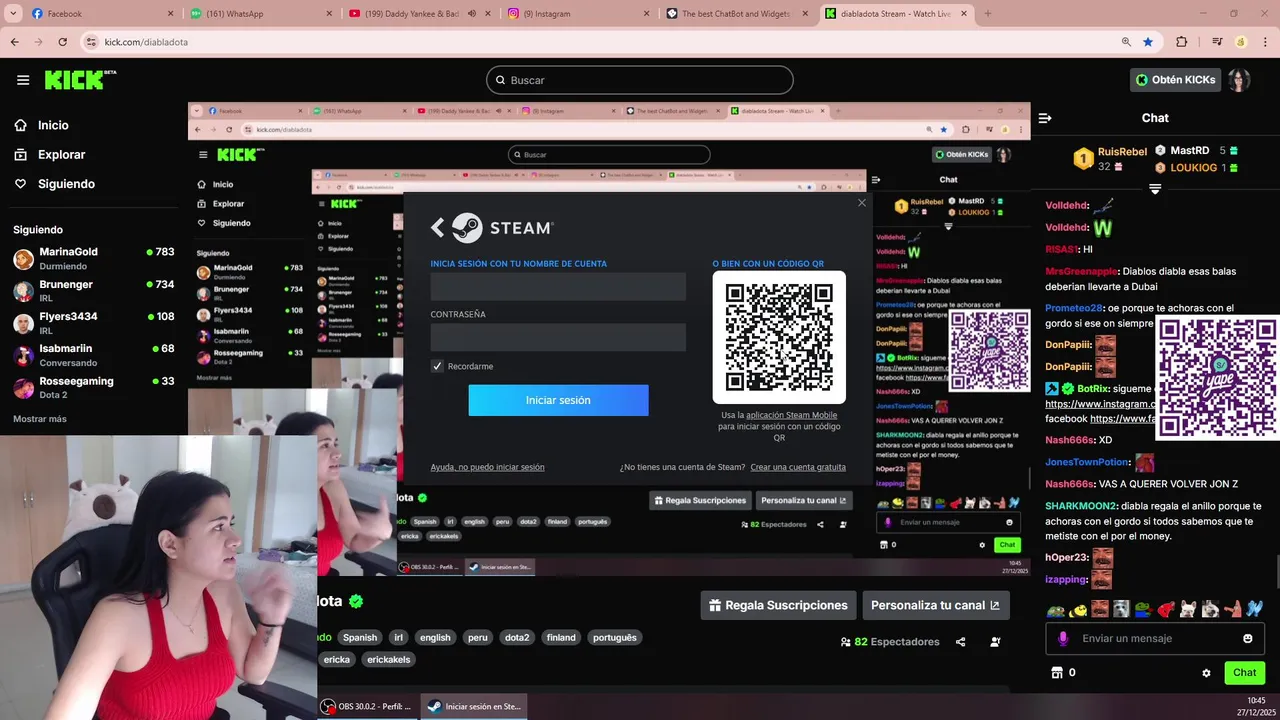Switch to Iniciar sesión en Steam taskbar item
The image size is (1280, 720).
coord(474,706)
